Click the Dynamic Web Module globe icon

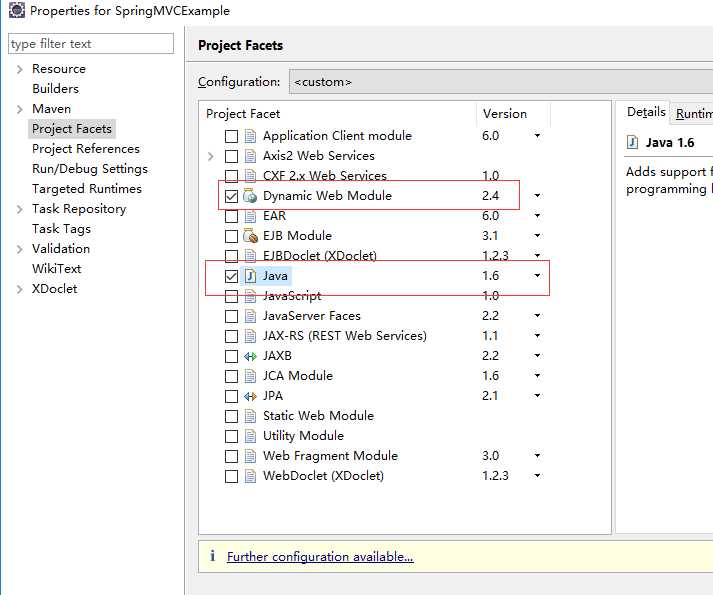pyautogui.click(x=250, y=196)
